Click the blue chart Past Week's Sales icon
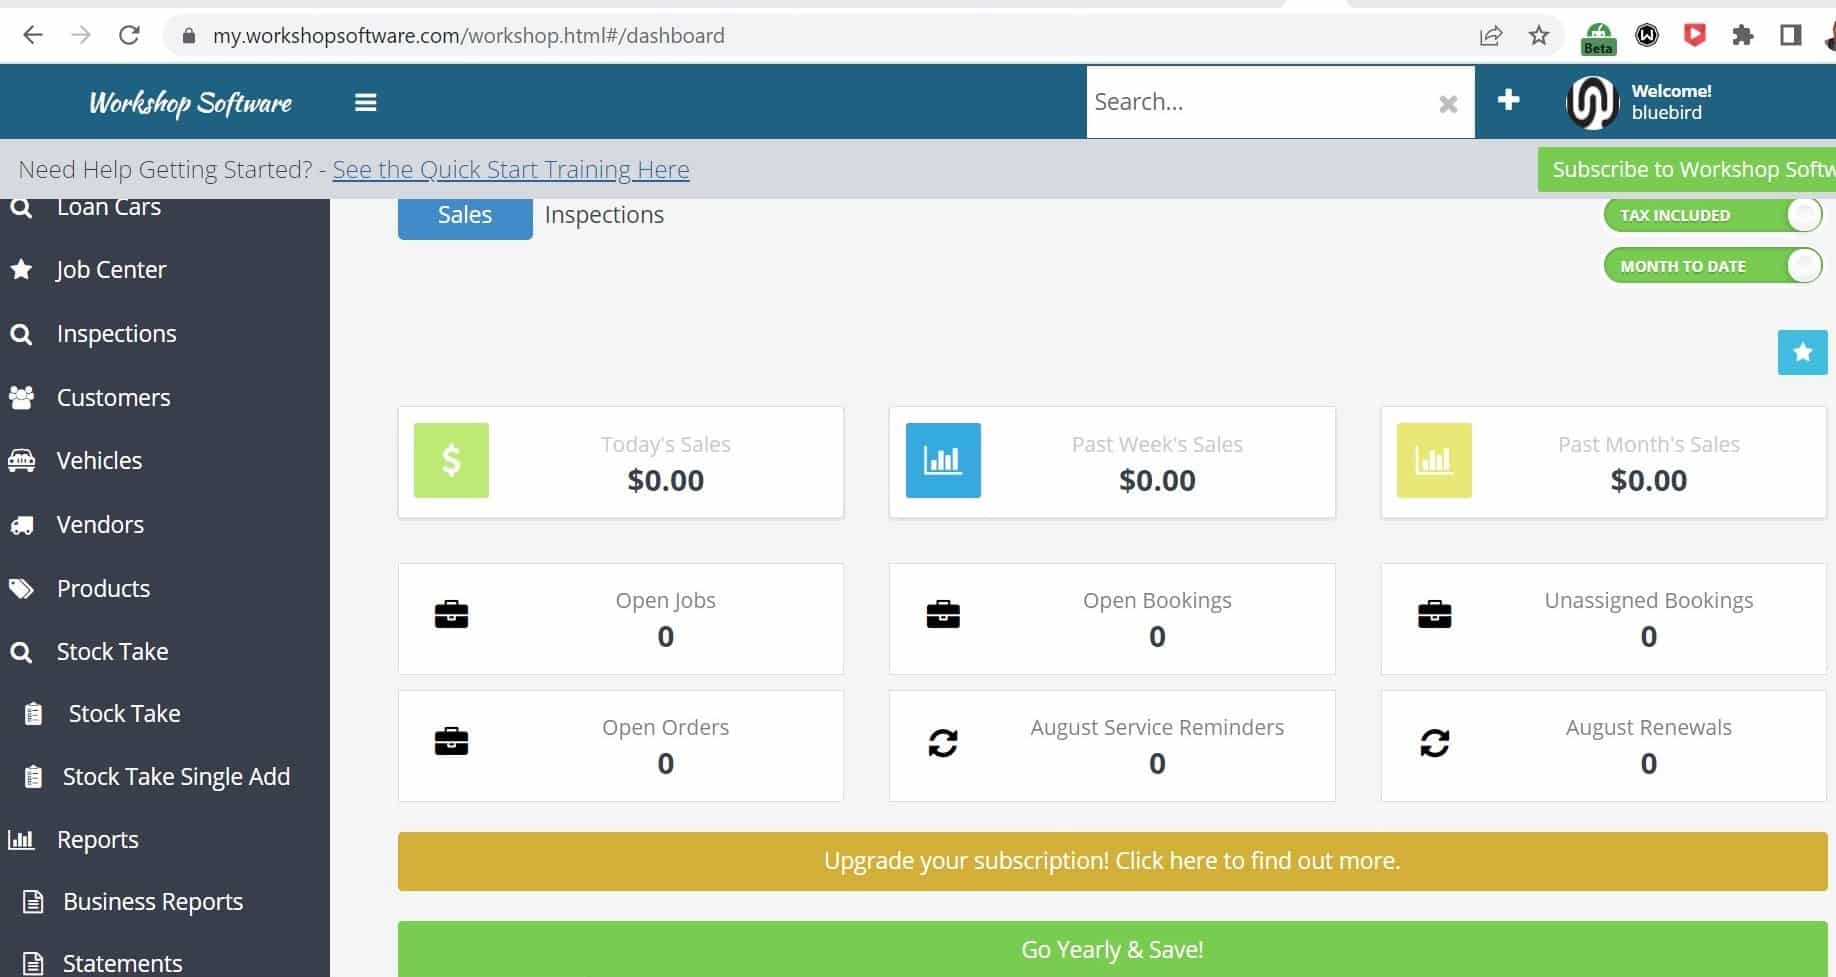This screenshot has height=977, width=1836. 943,460
